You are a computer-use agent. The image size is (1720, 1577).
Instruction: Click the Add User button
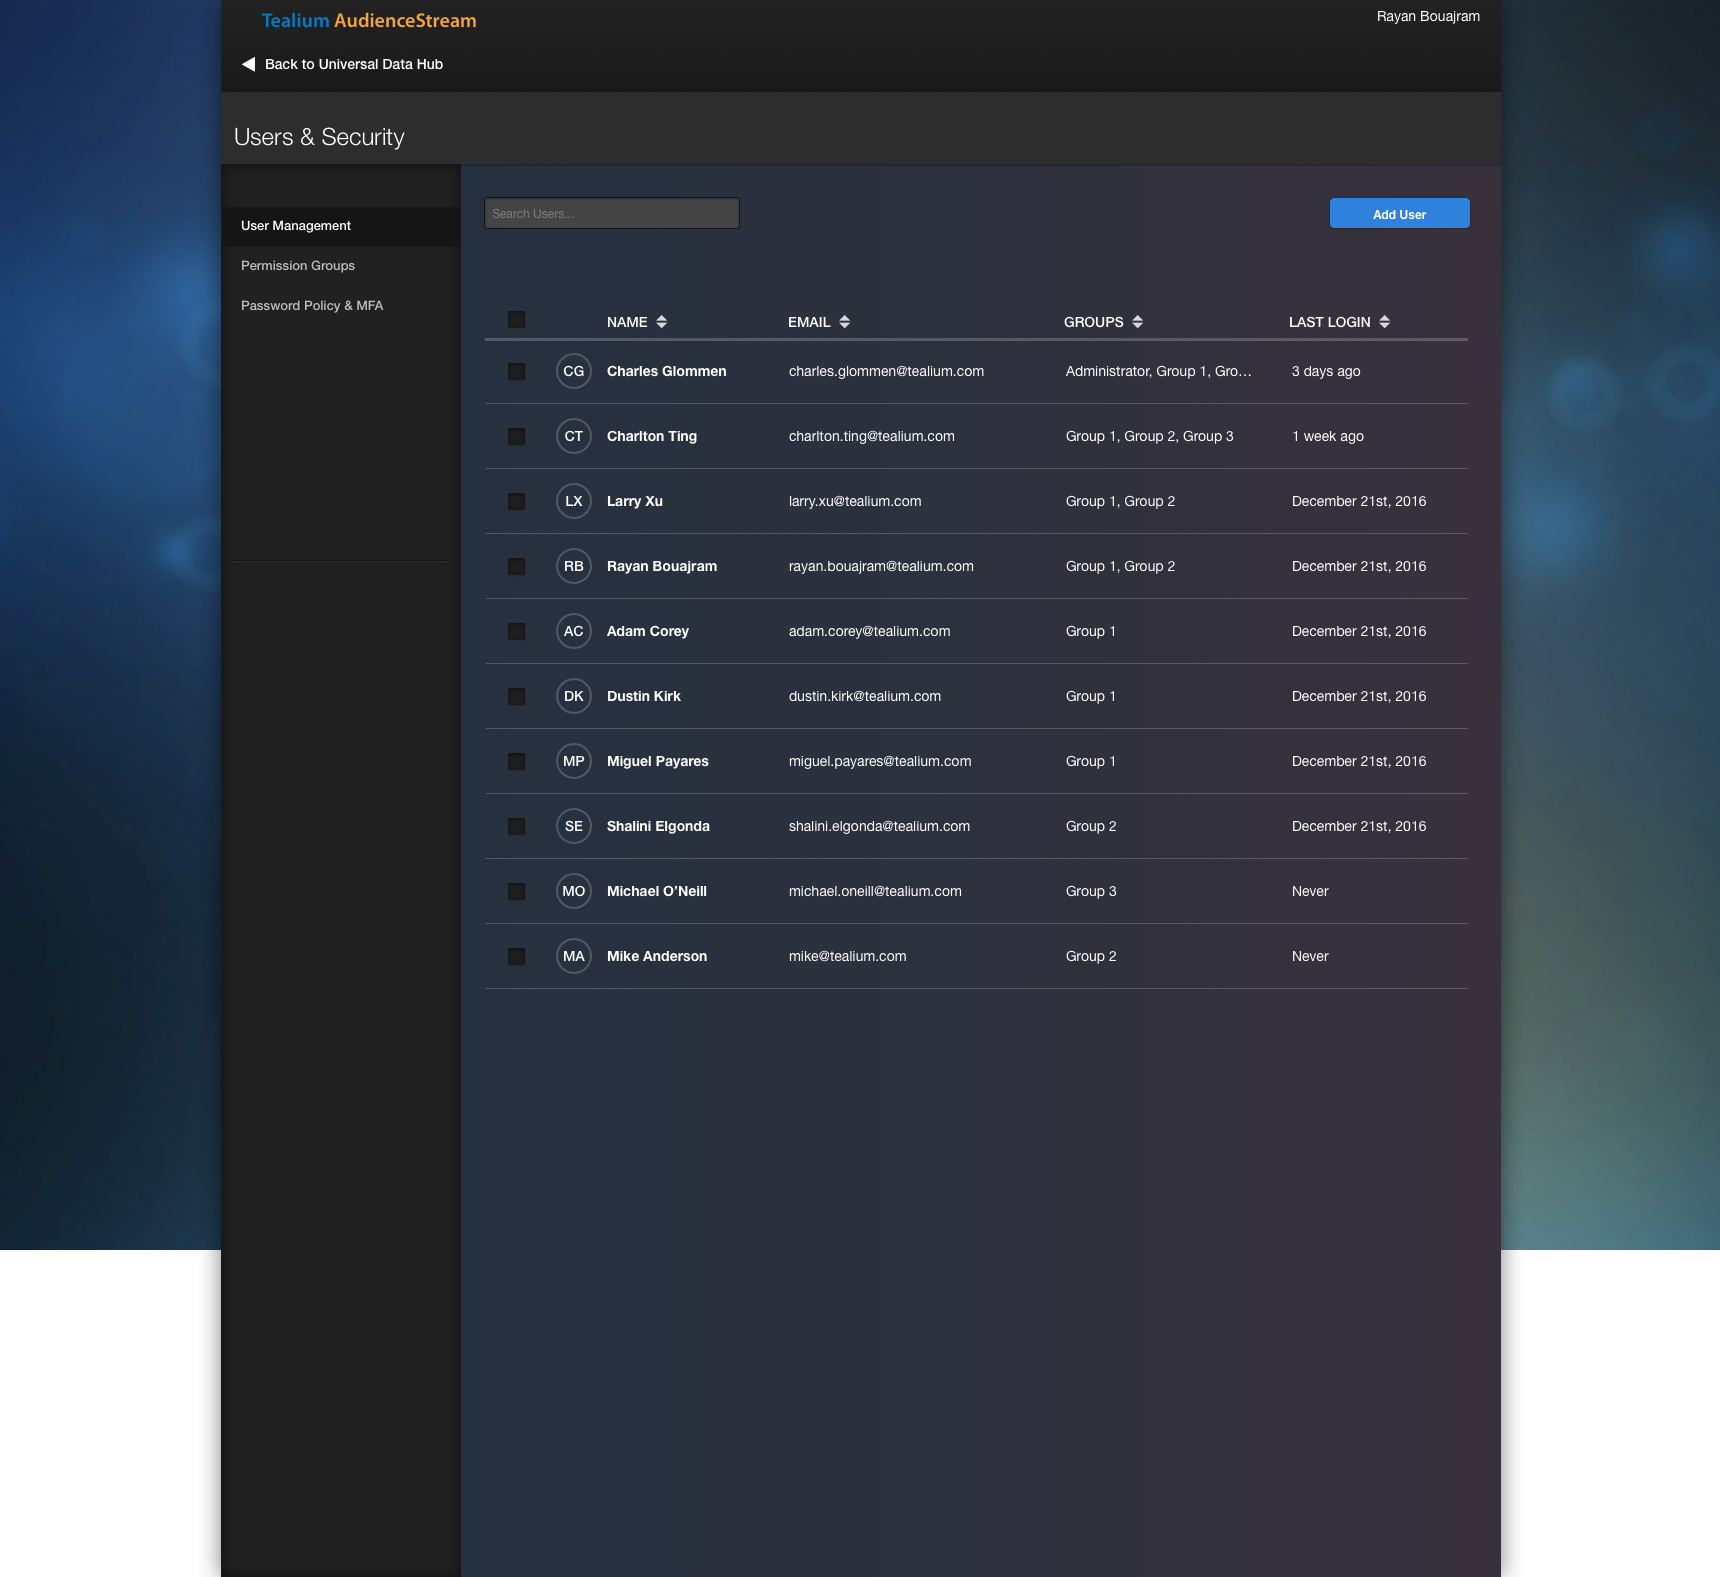tap(1399, 213)
